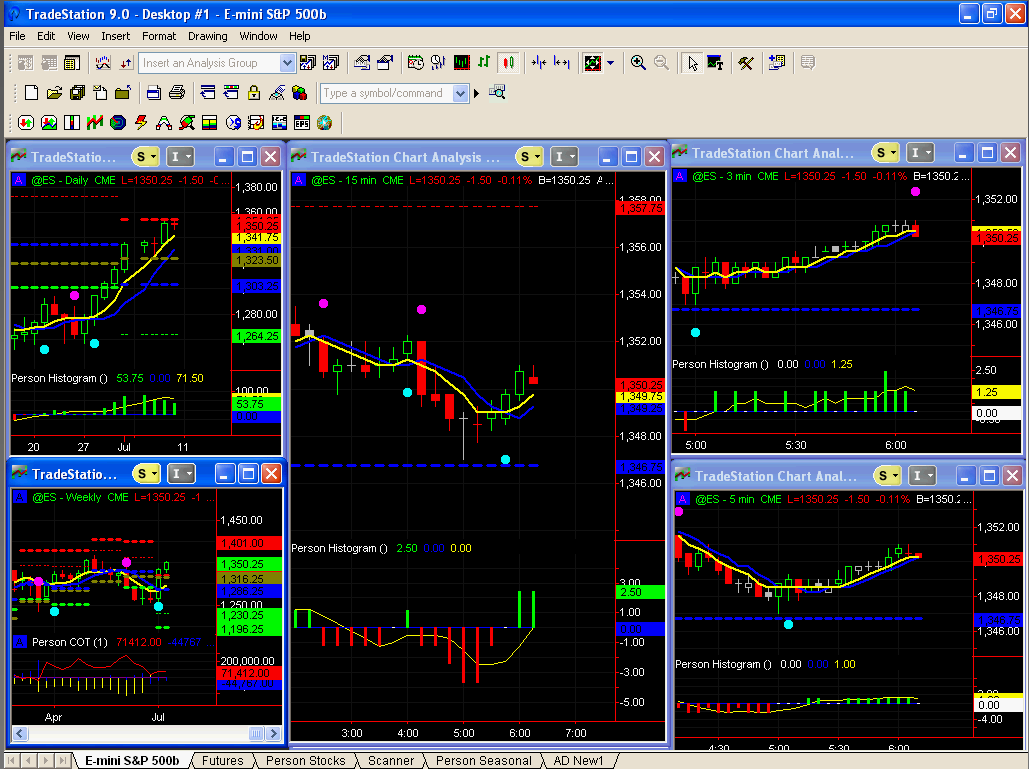
Task: Open the S dropdown on 15 min chart
Action: 530,157
